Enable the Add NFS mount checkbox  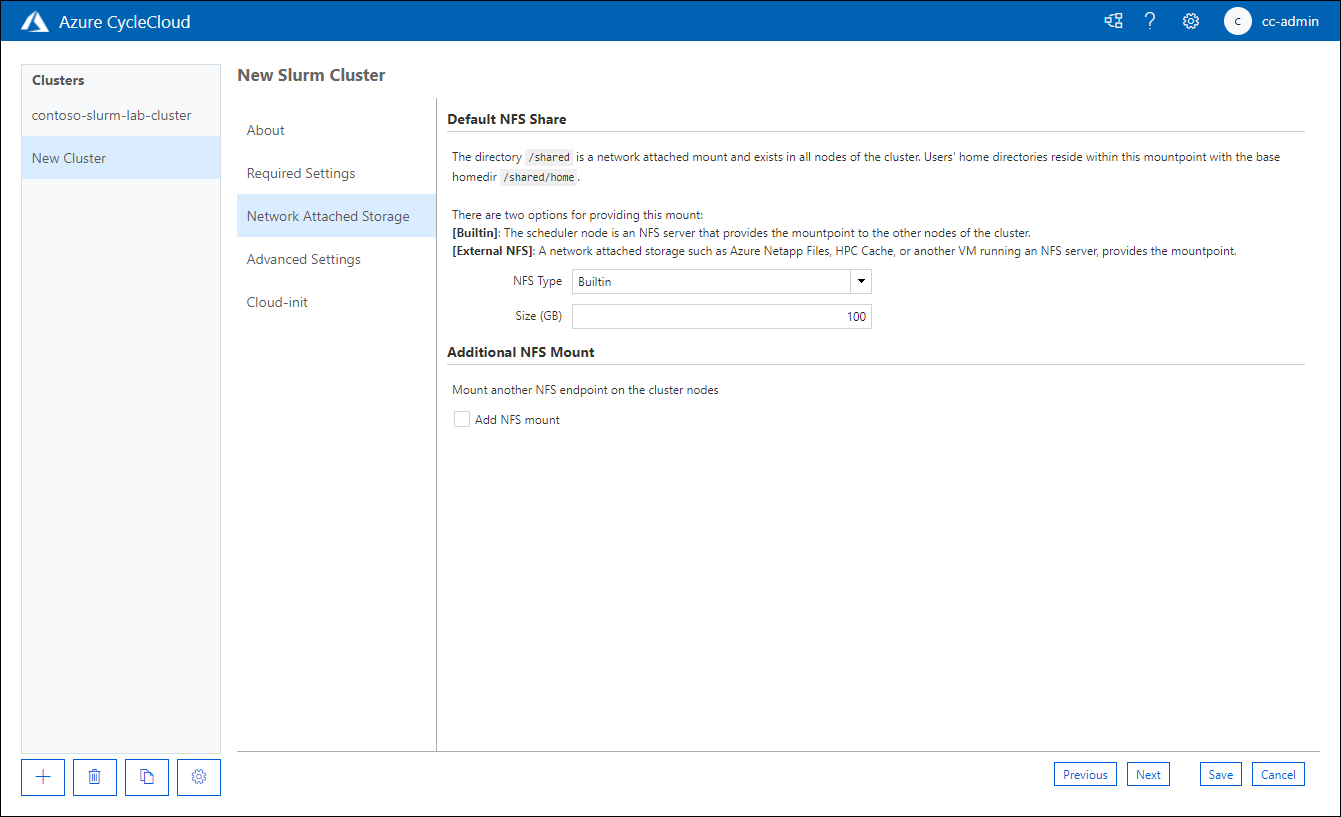pyautogui.click(x=461, y=419)
